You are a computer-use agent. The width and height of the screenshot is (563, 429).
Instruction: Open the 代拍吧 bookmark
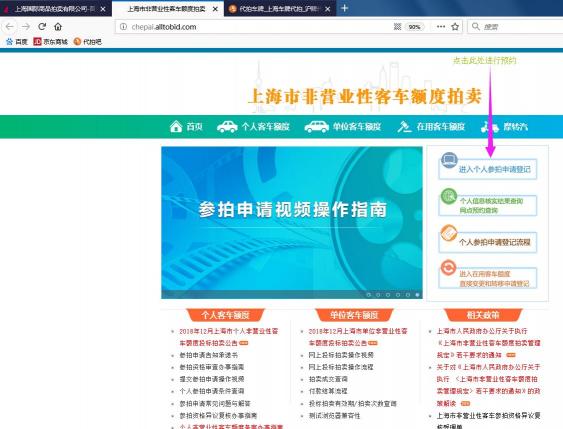88,42
